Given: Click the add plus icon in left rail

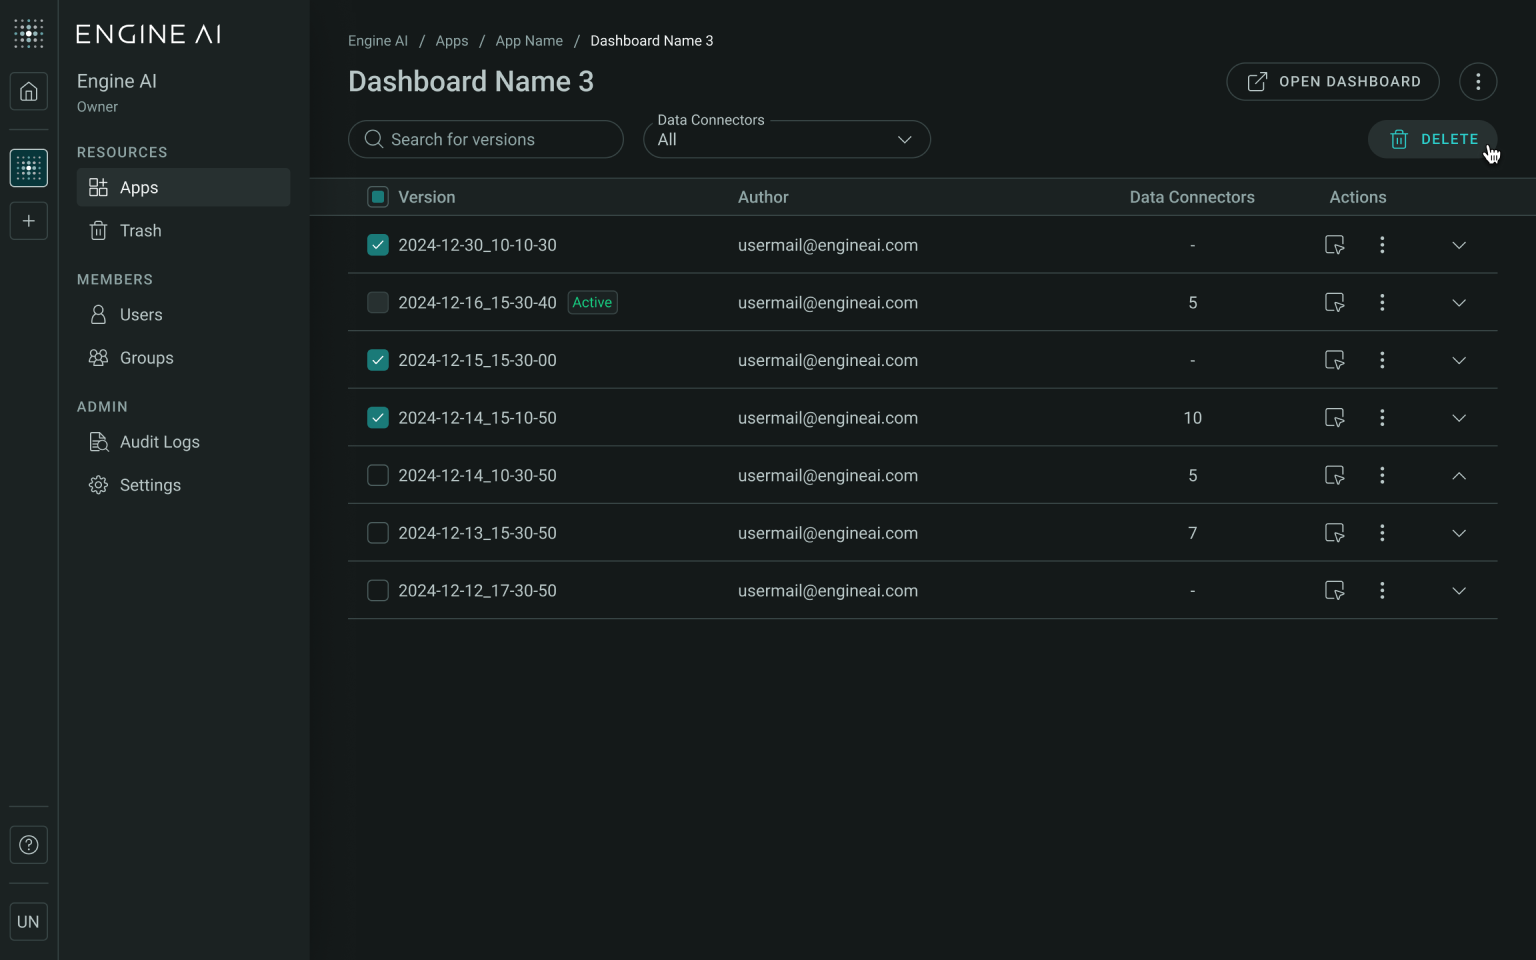Looking at the screenshot, I should pos(29,221).
